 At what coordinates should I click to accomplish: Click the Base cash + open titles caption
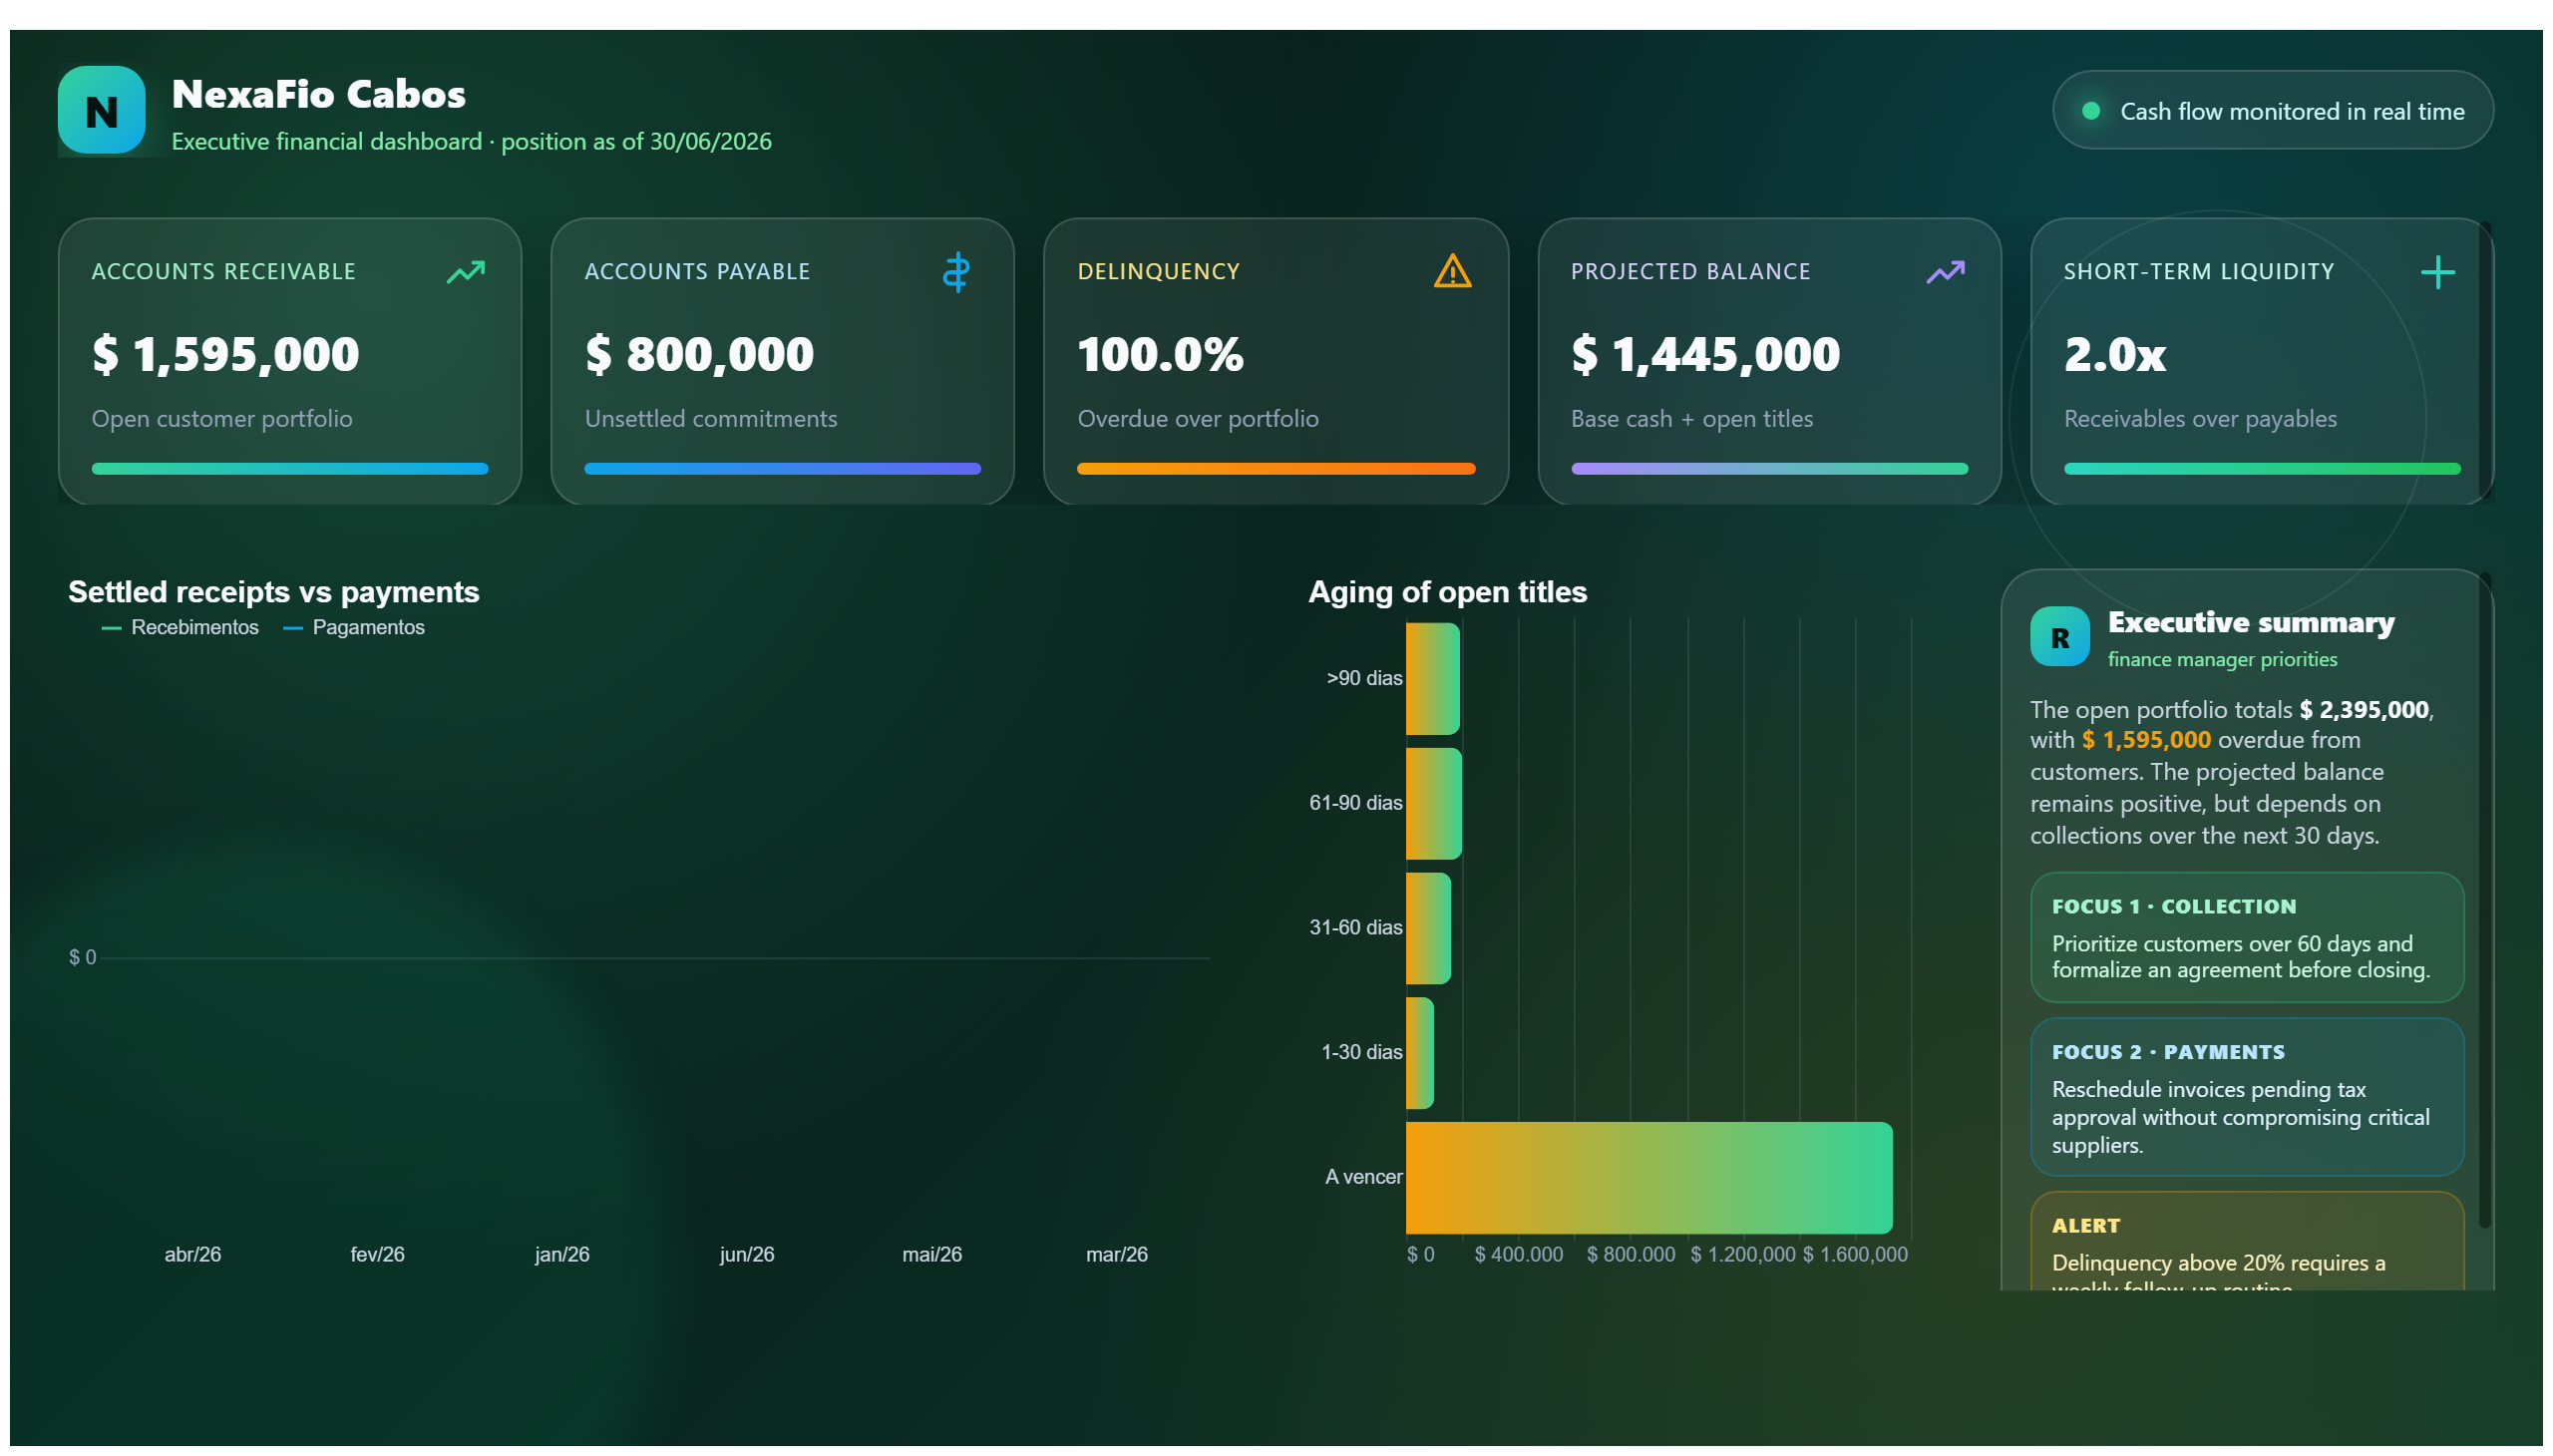[x=1692, y=419]
